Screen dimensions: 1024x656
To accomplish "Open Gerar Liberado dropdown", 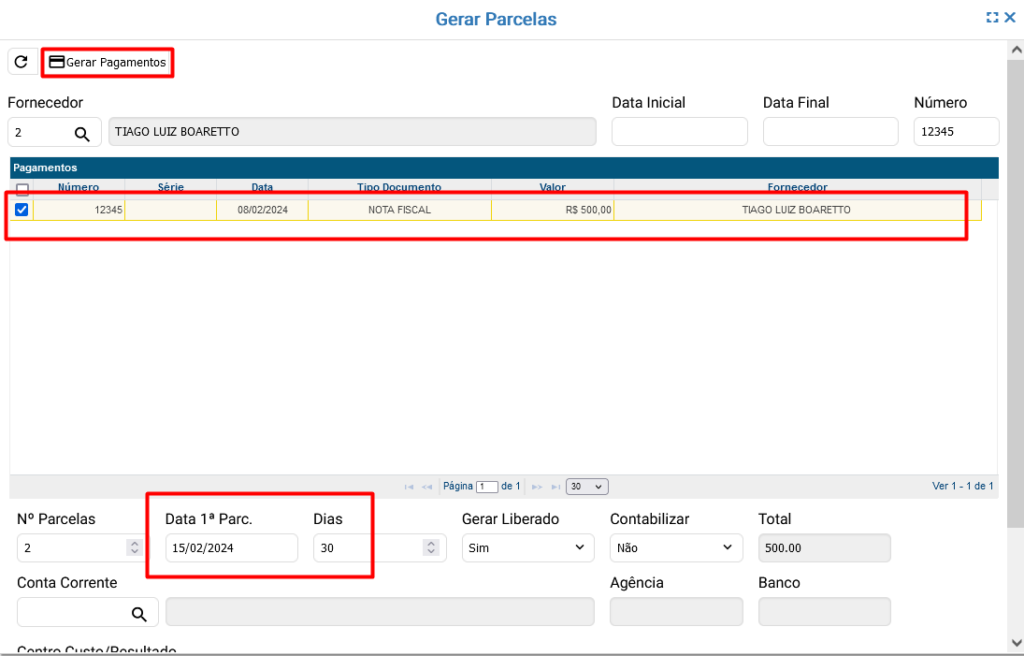I will pos(527,548).
